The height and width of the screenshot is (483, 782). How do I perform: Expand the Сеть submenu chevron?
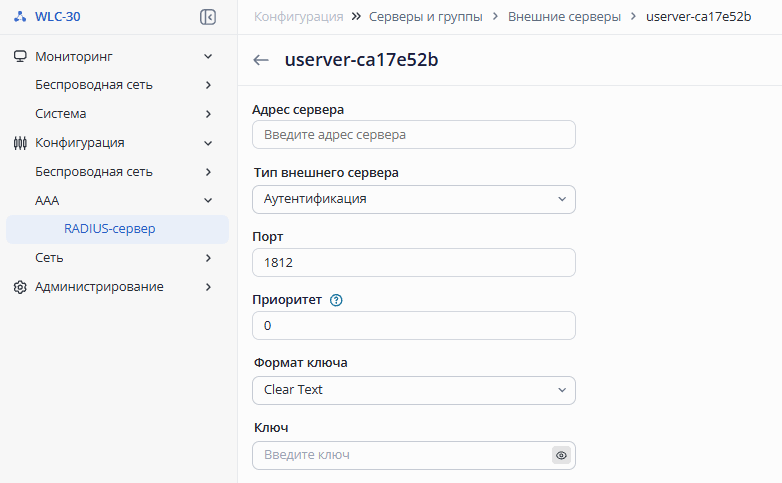coord(208,258)
